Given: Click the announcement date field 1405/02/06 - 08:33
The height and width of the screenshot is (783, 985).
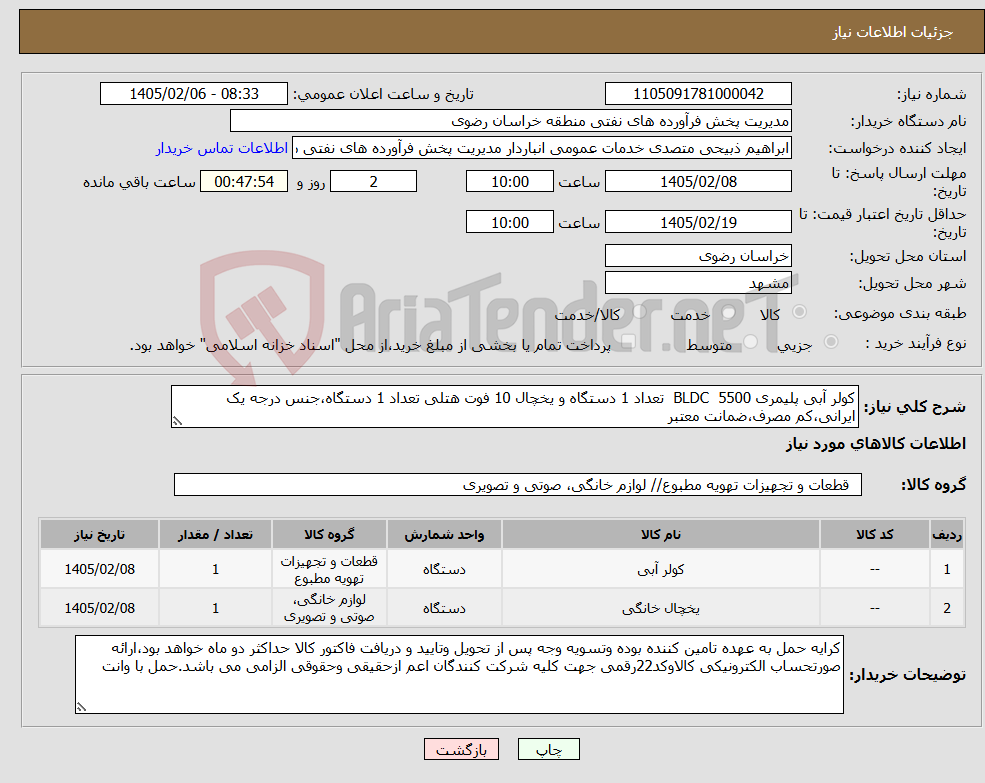Looking at the screenshot, I should 193,94.
